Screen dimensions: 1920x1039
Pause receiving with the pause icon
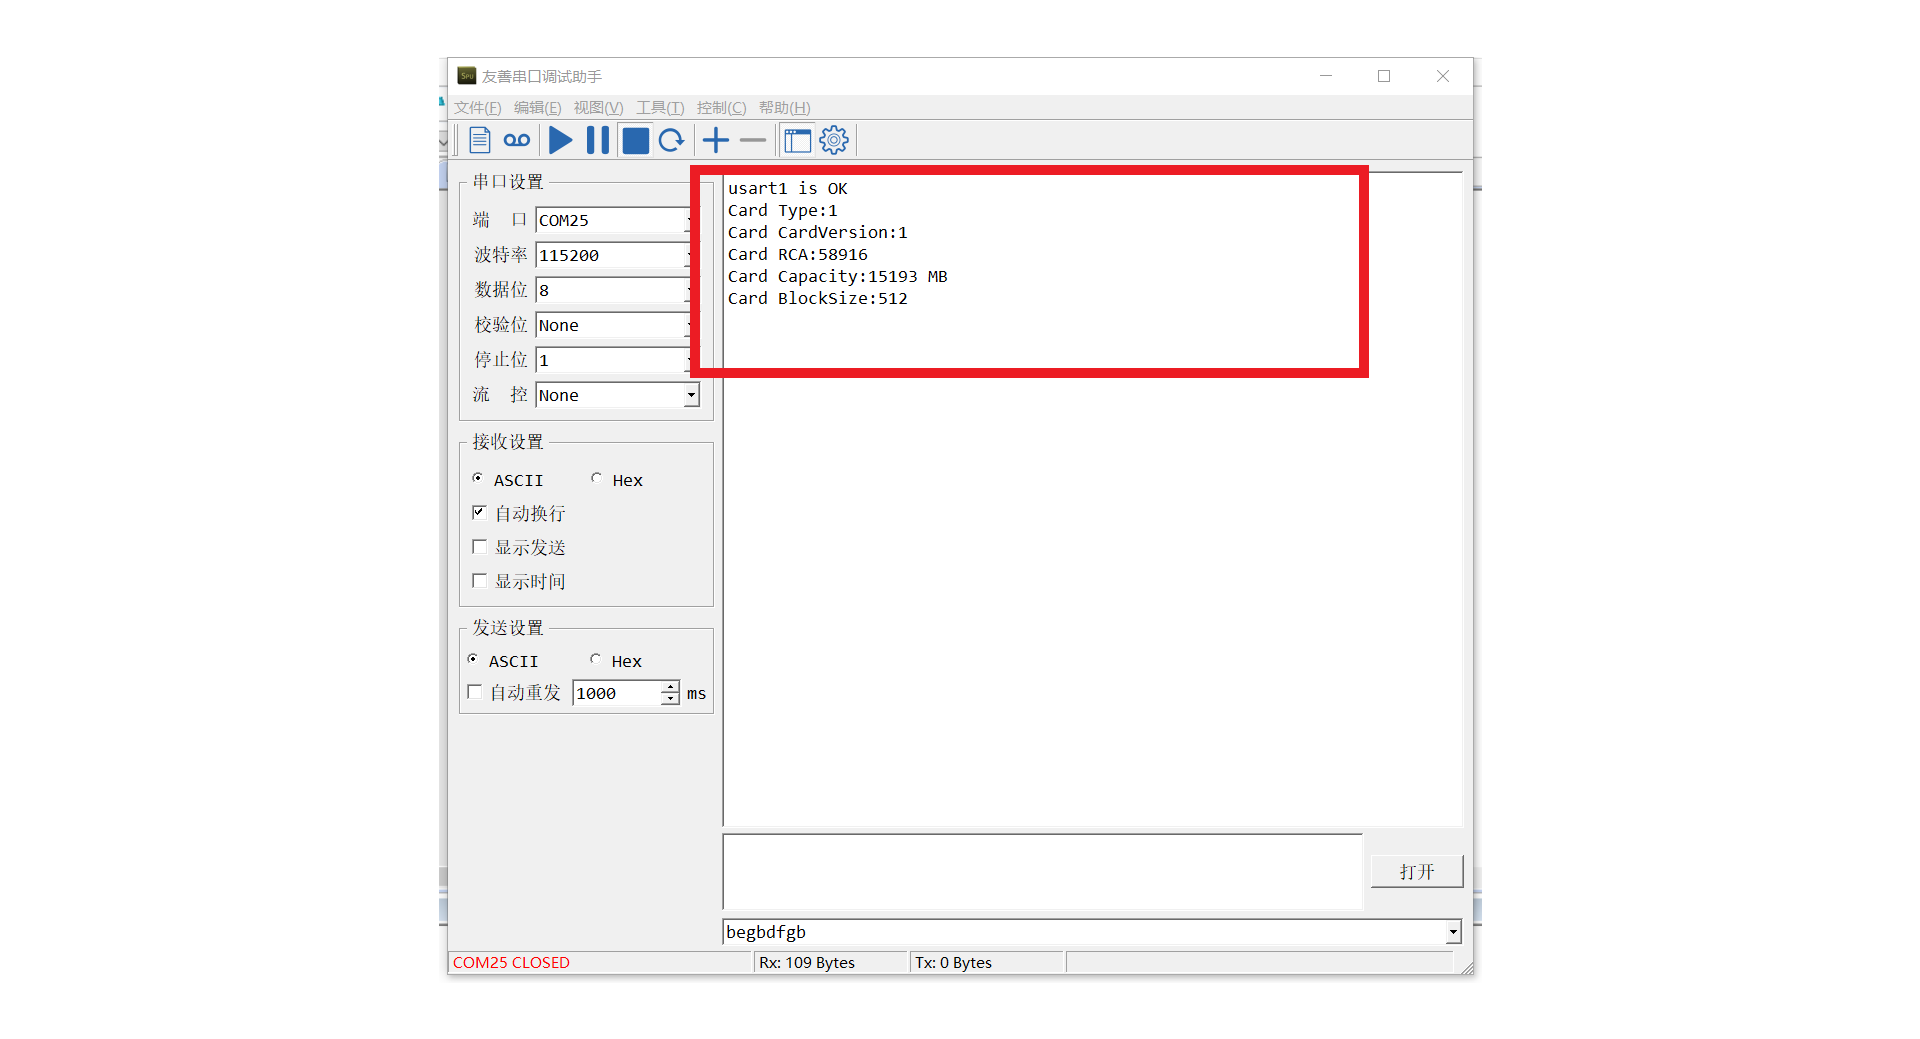(x=598, y=141)
